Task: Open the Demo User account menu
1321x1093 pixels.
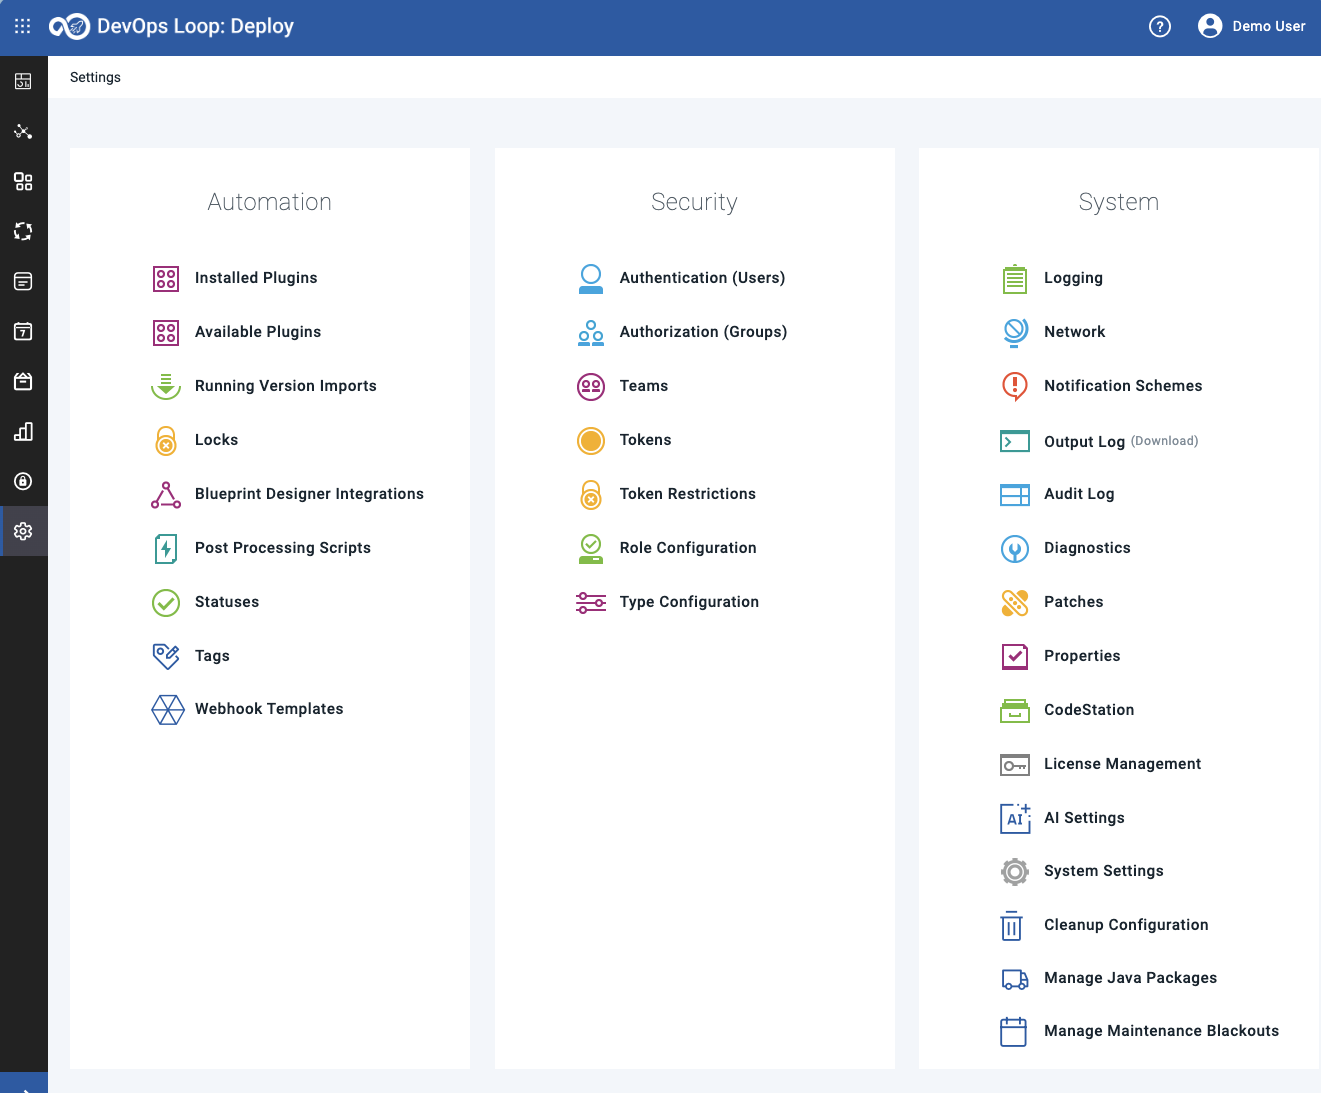Action: pos(1252,26)
